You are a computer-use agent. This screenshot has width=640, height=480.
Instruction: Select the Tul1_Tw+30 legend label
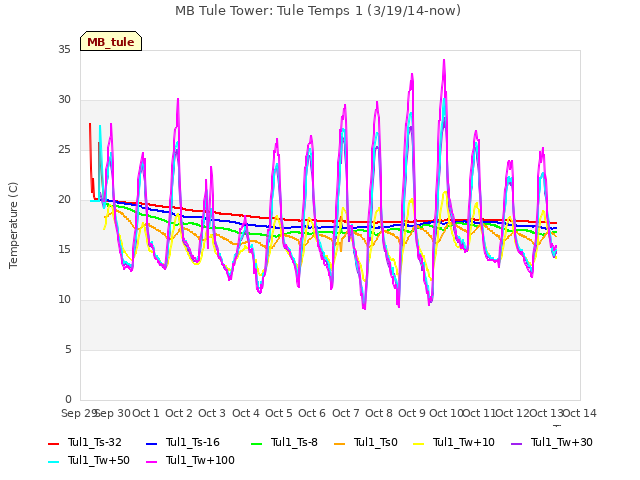click(x=562, y=442)
